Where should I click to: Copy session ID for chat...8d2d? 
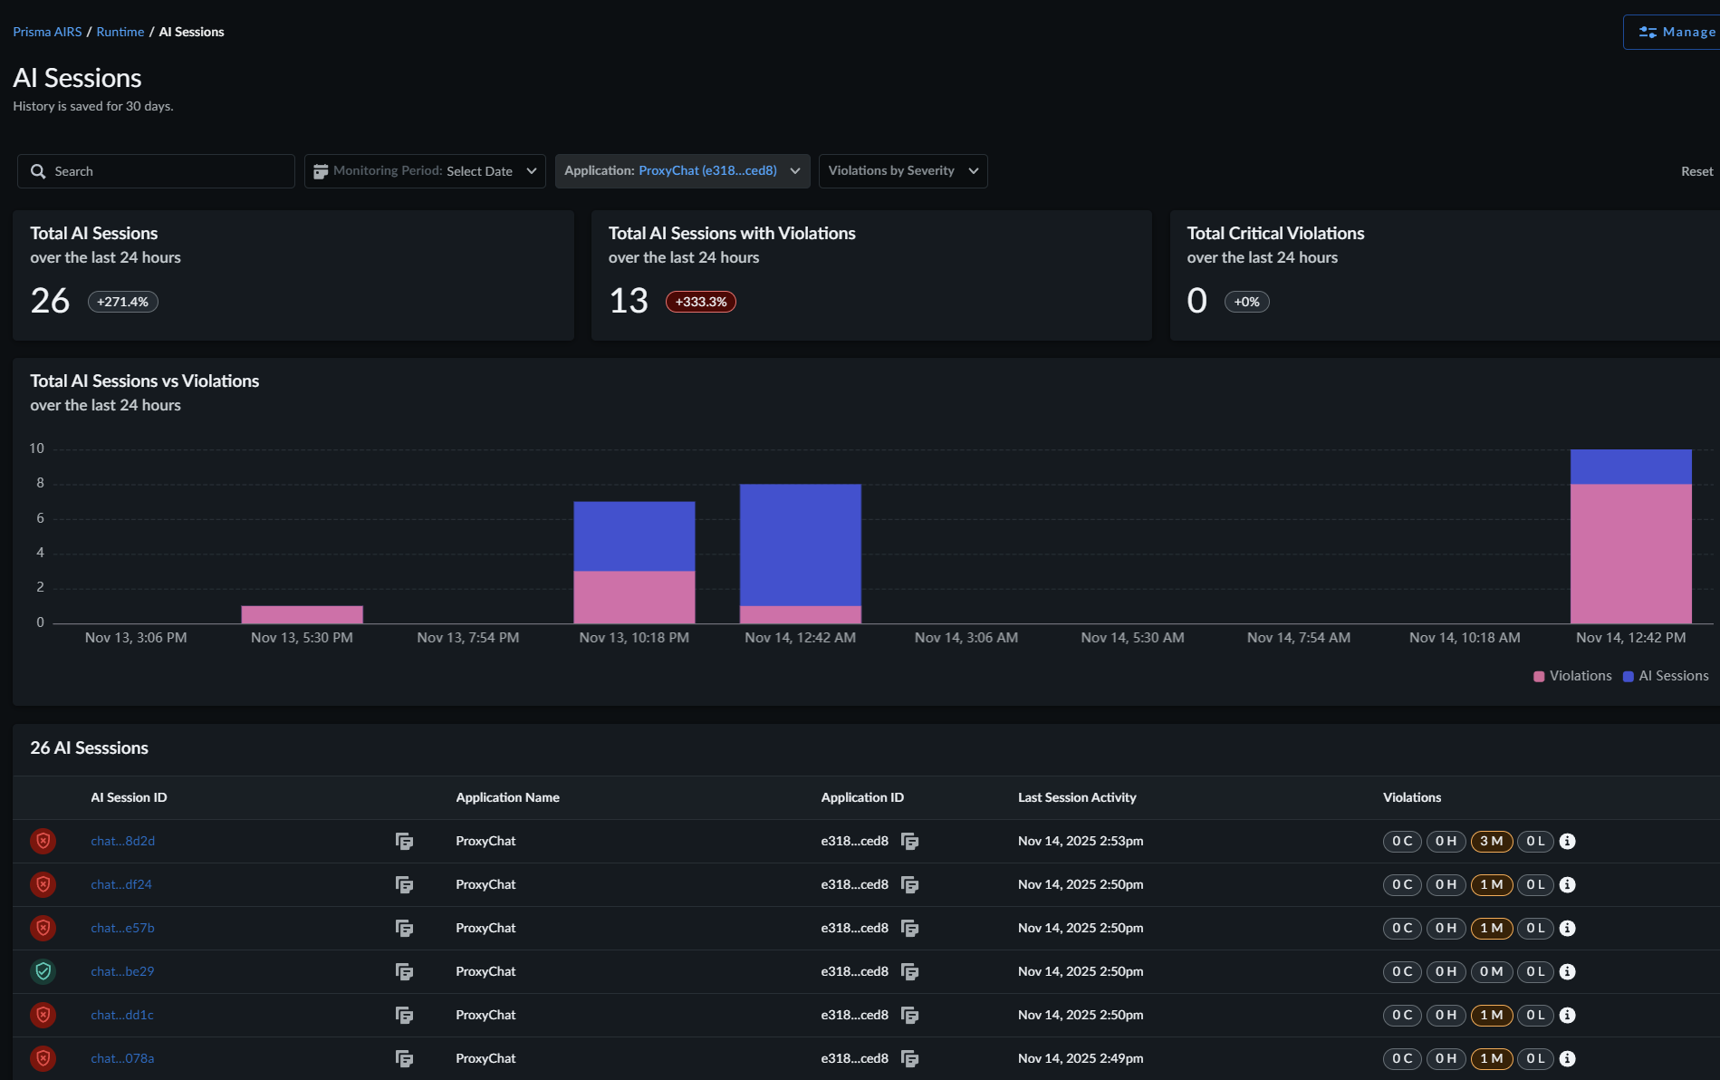coord(404,841)
